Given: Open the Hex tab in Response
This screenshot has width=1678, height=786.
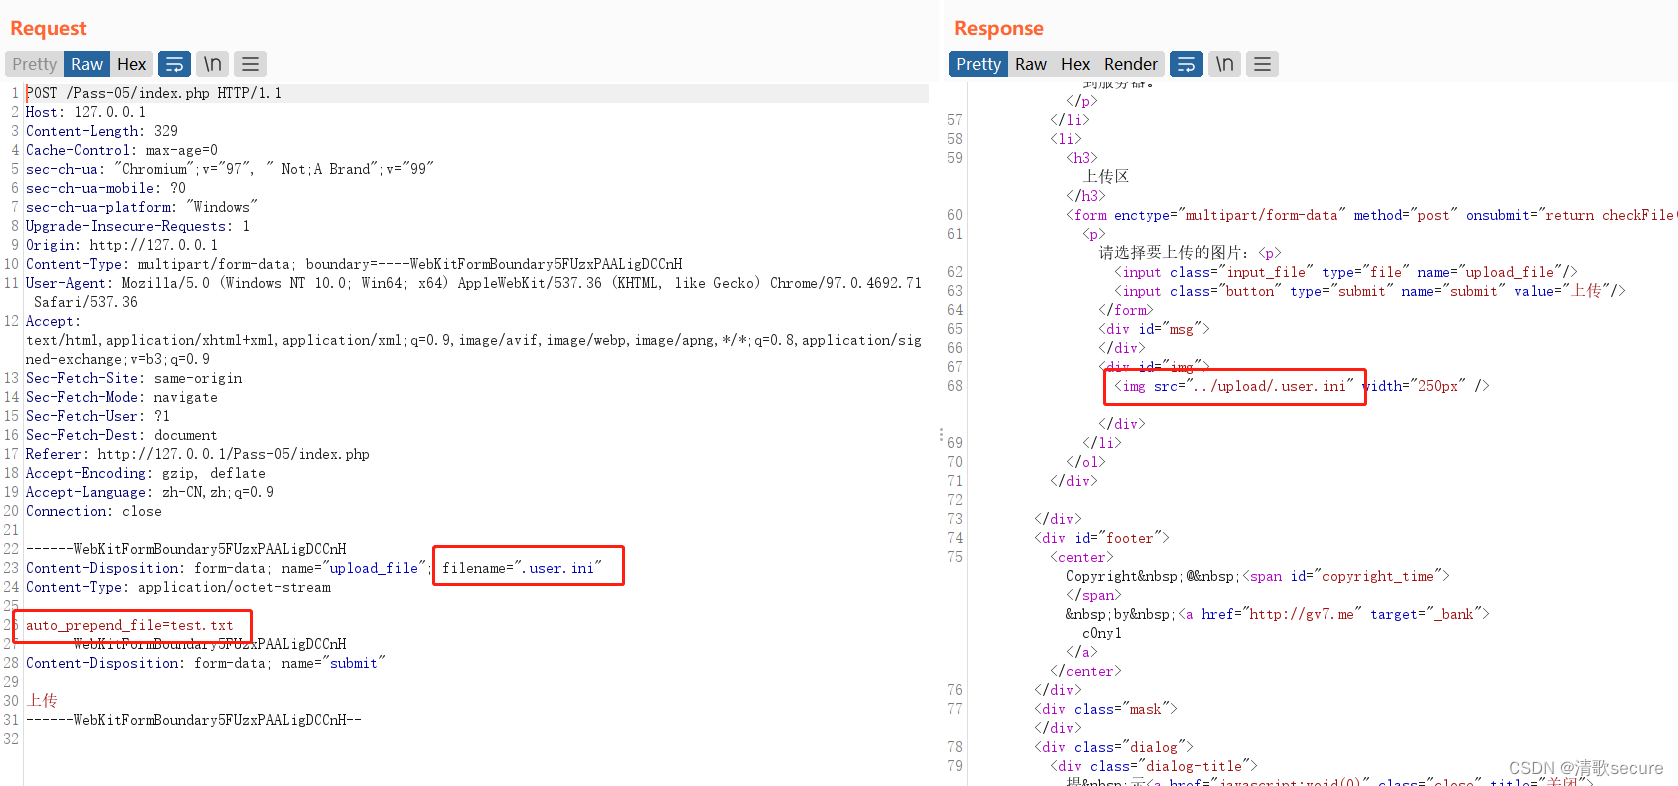Looking at the screenshot, I should click(1076, 64).
